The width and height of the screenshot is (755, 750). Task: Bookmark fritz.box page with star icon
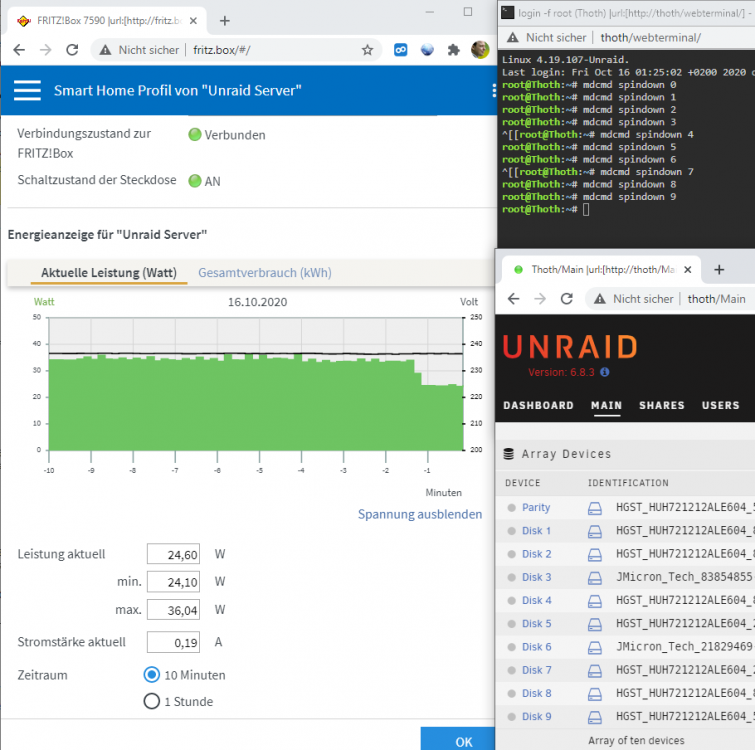tap(367, 50)
